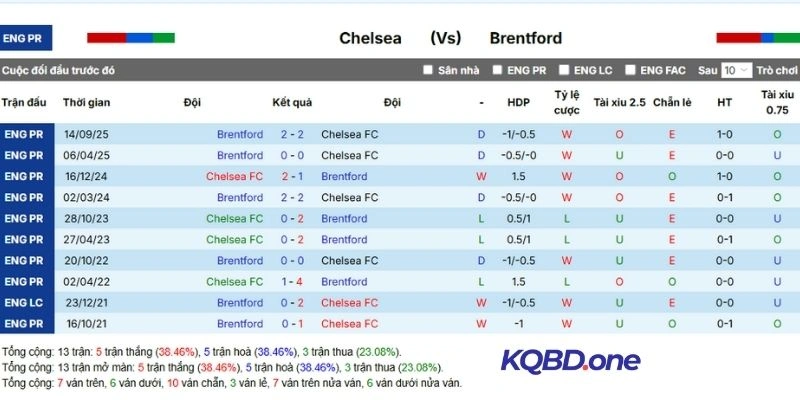
Task: Open Brentford link in the 14/09/25 row
Action: 240,134
